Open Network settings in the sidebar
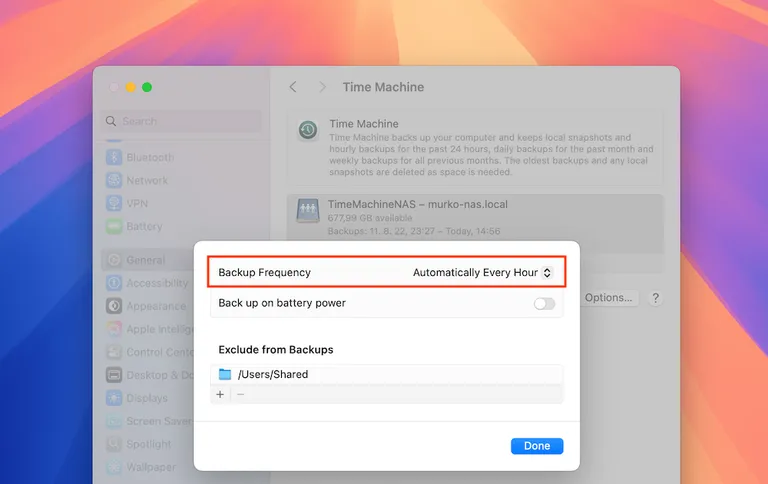Viewport: 768px width, 484px height. coord(147,180)
